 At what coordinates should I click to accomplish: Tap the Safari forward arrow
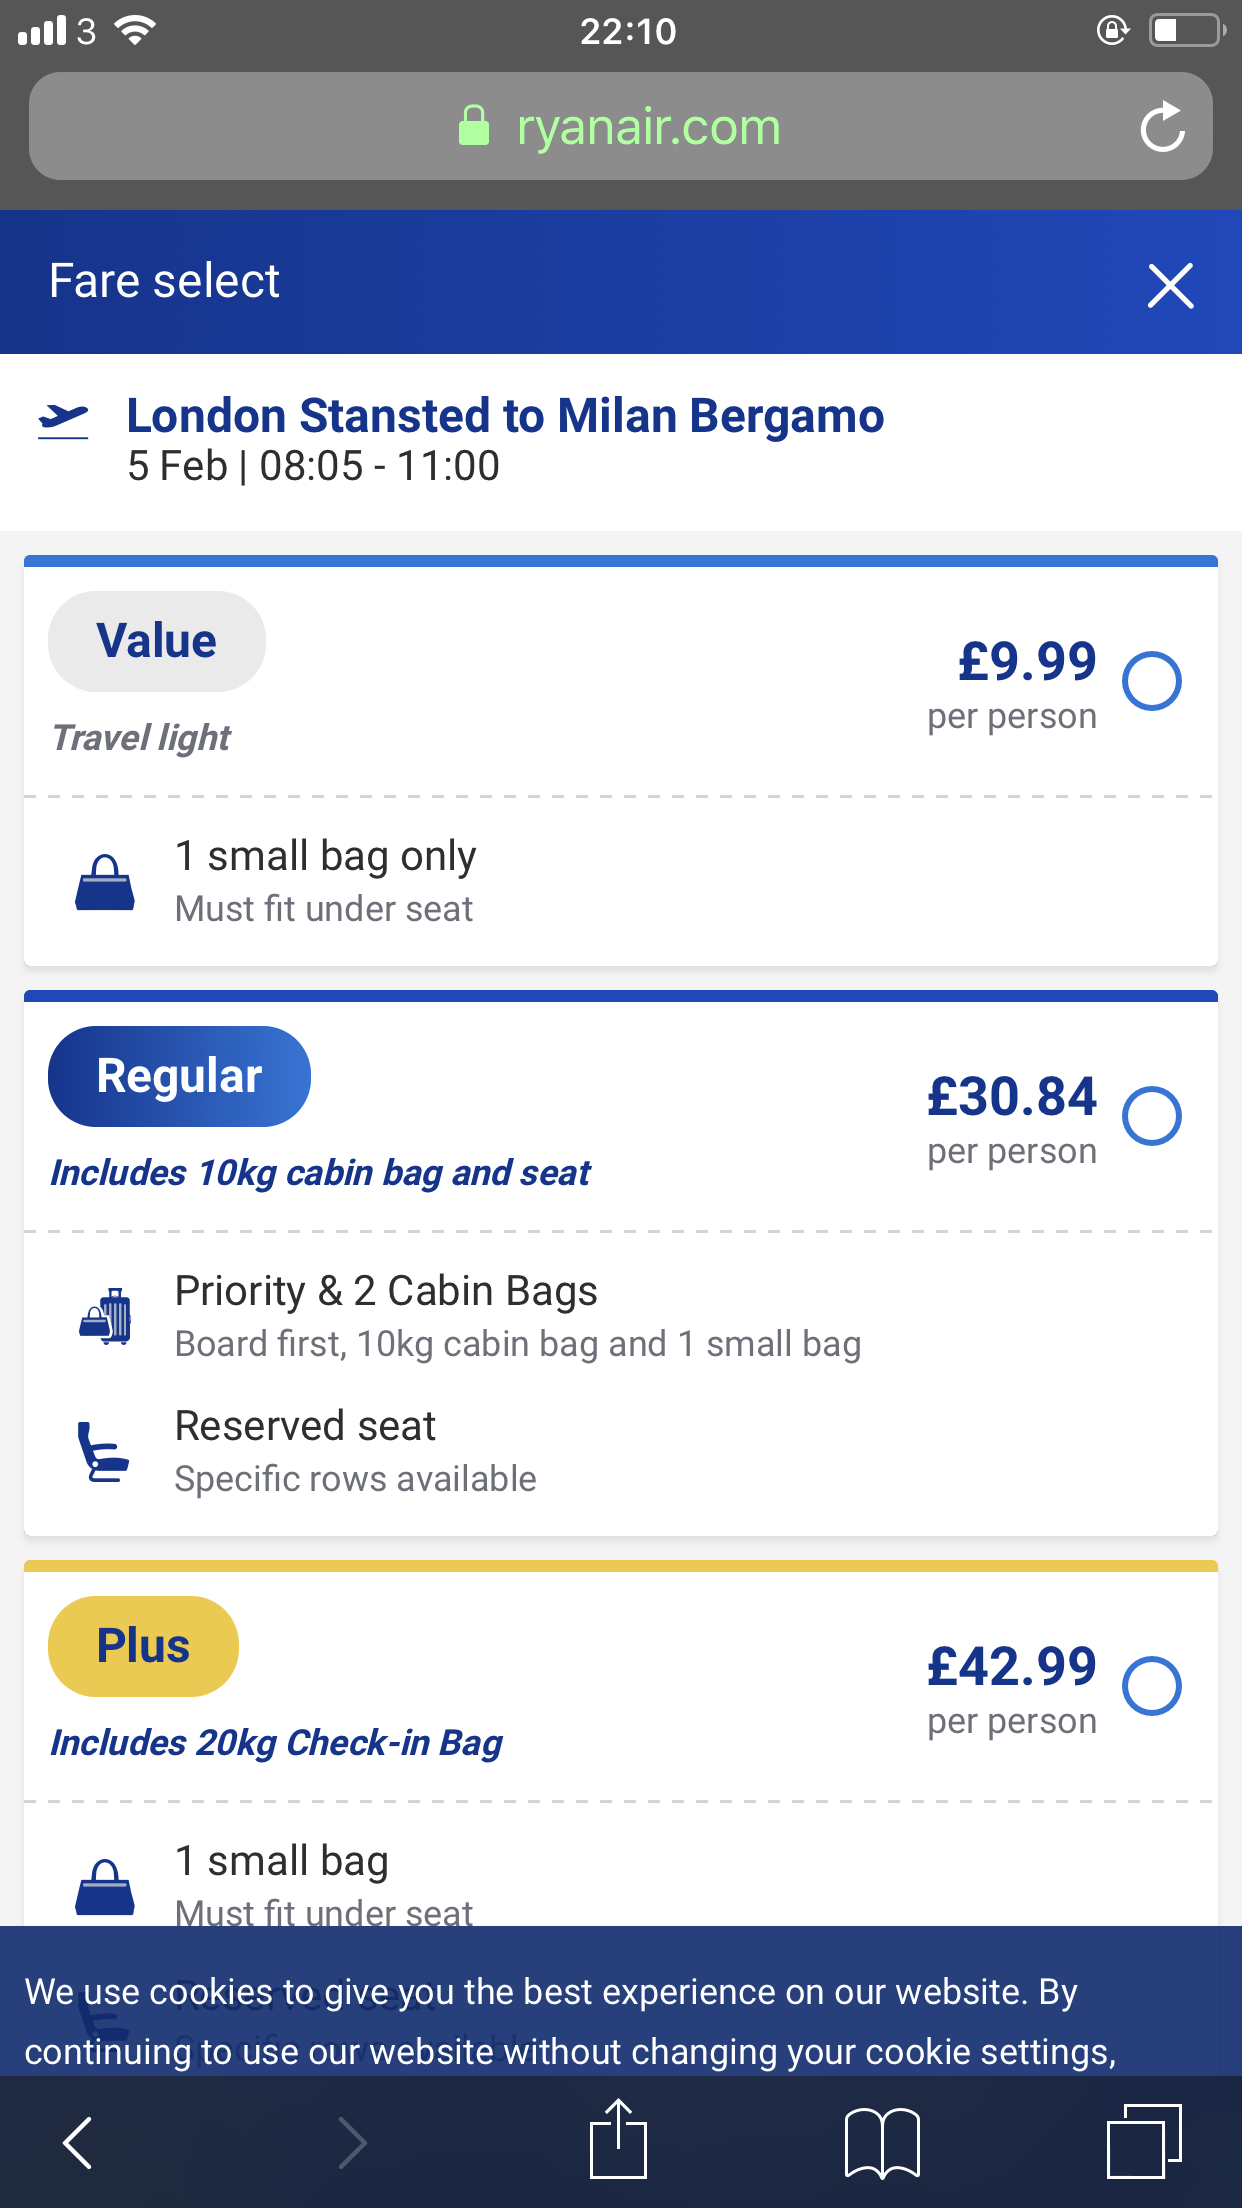352,2142
